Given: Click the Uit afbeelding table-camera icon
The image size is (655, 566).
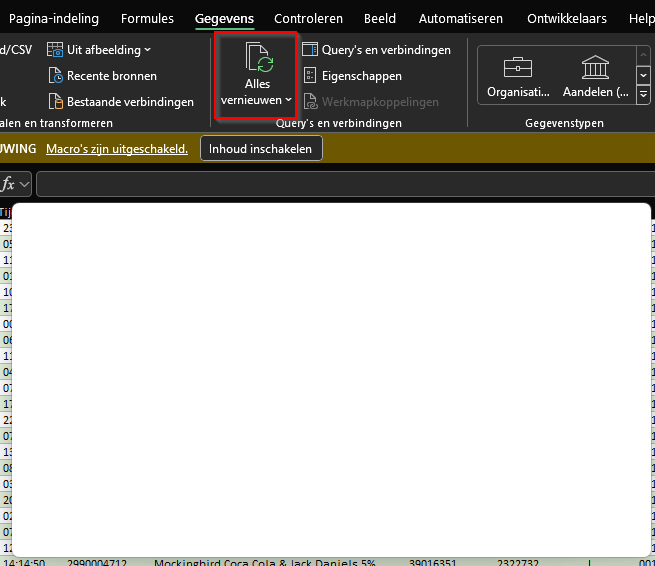Looking at the screenshot, I should click(55, 50).
